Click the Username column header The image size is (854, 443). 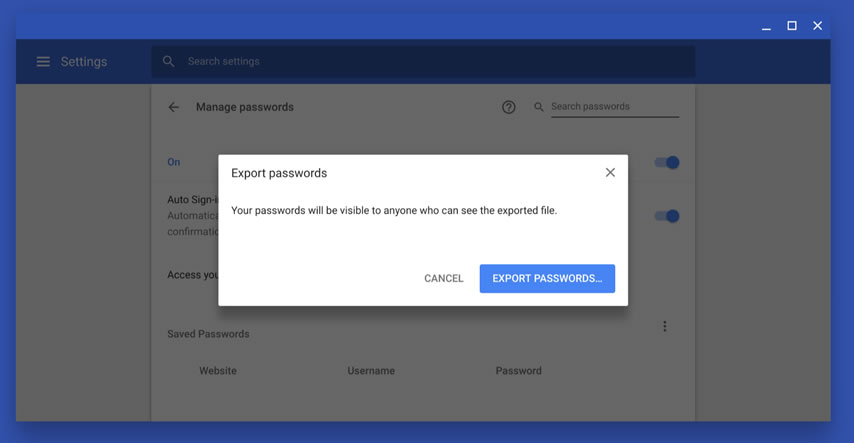[371, 371]
